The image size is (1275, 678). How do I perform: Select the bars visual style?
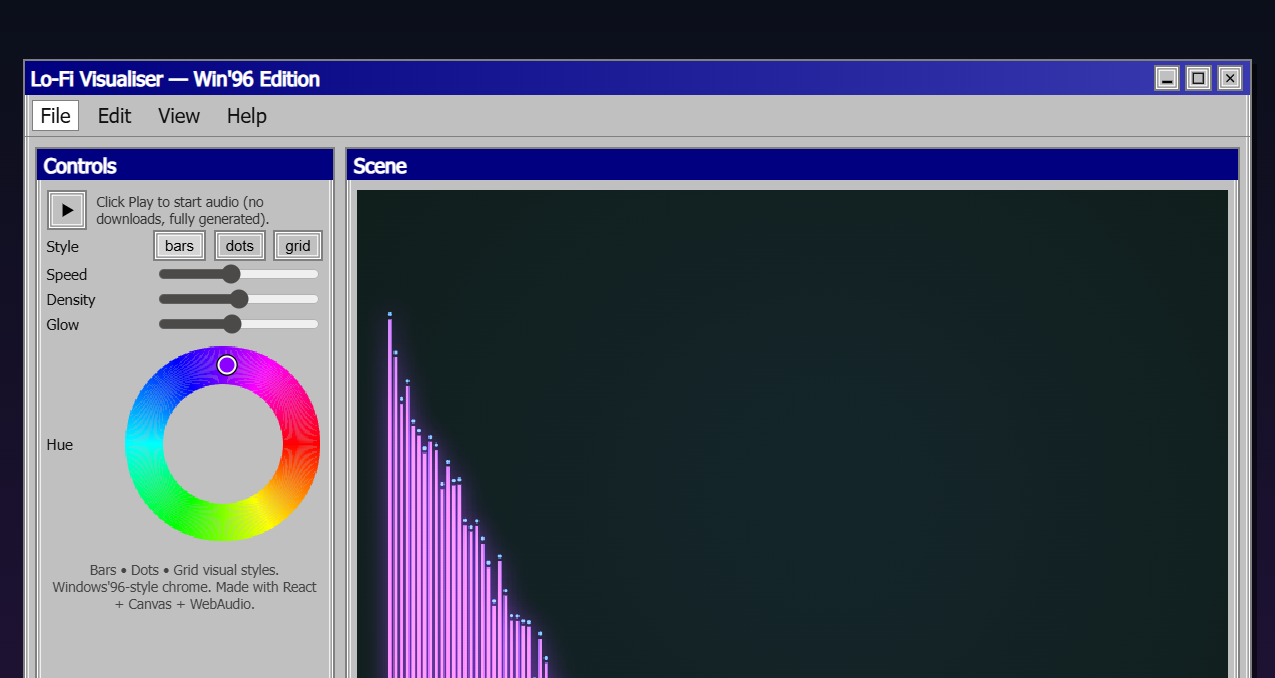point(180,246)
